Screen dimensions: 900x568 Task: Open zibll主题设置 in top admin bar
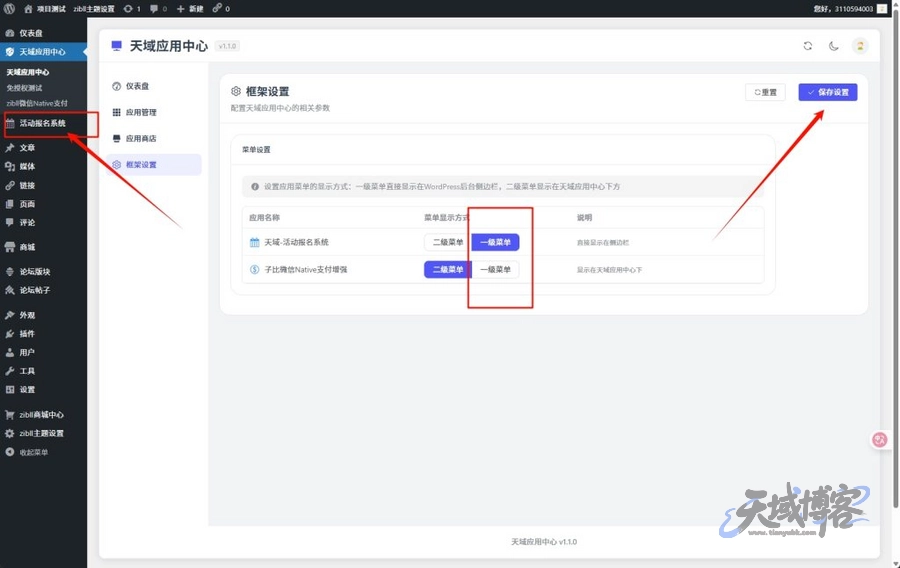point(94,9)
